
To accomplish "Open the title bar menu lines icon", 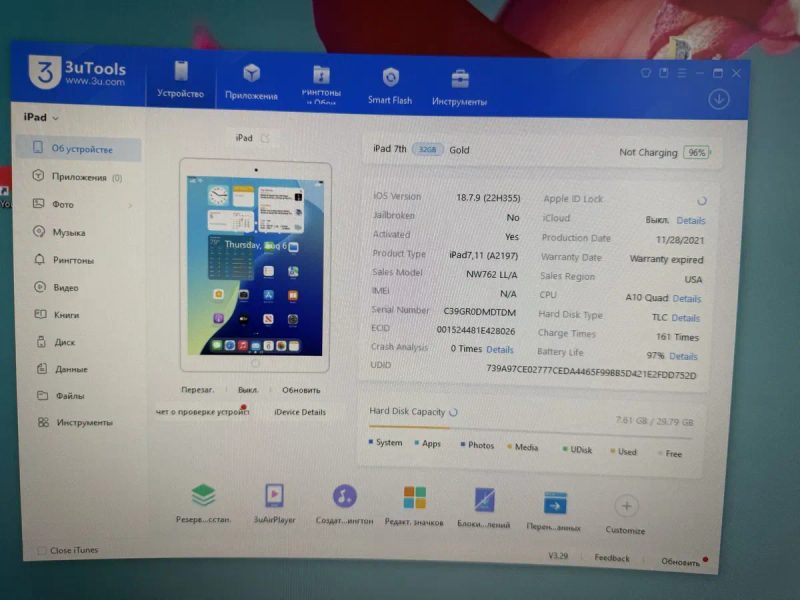I will point(682,73).
